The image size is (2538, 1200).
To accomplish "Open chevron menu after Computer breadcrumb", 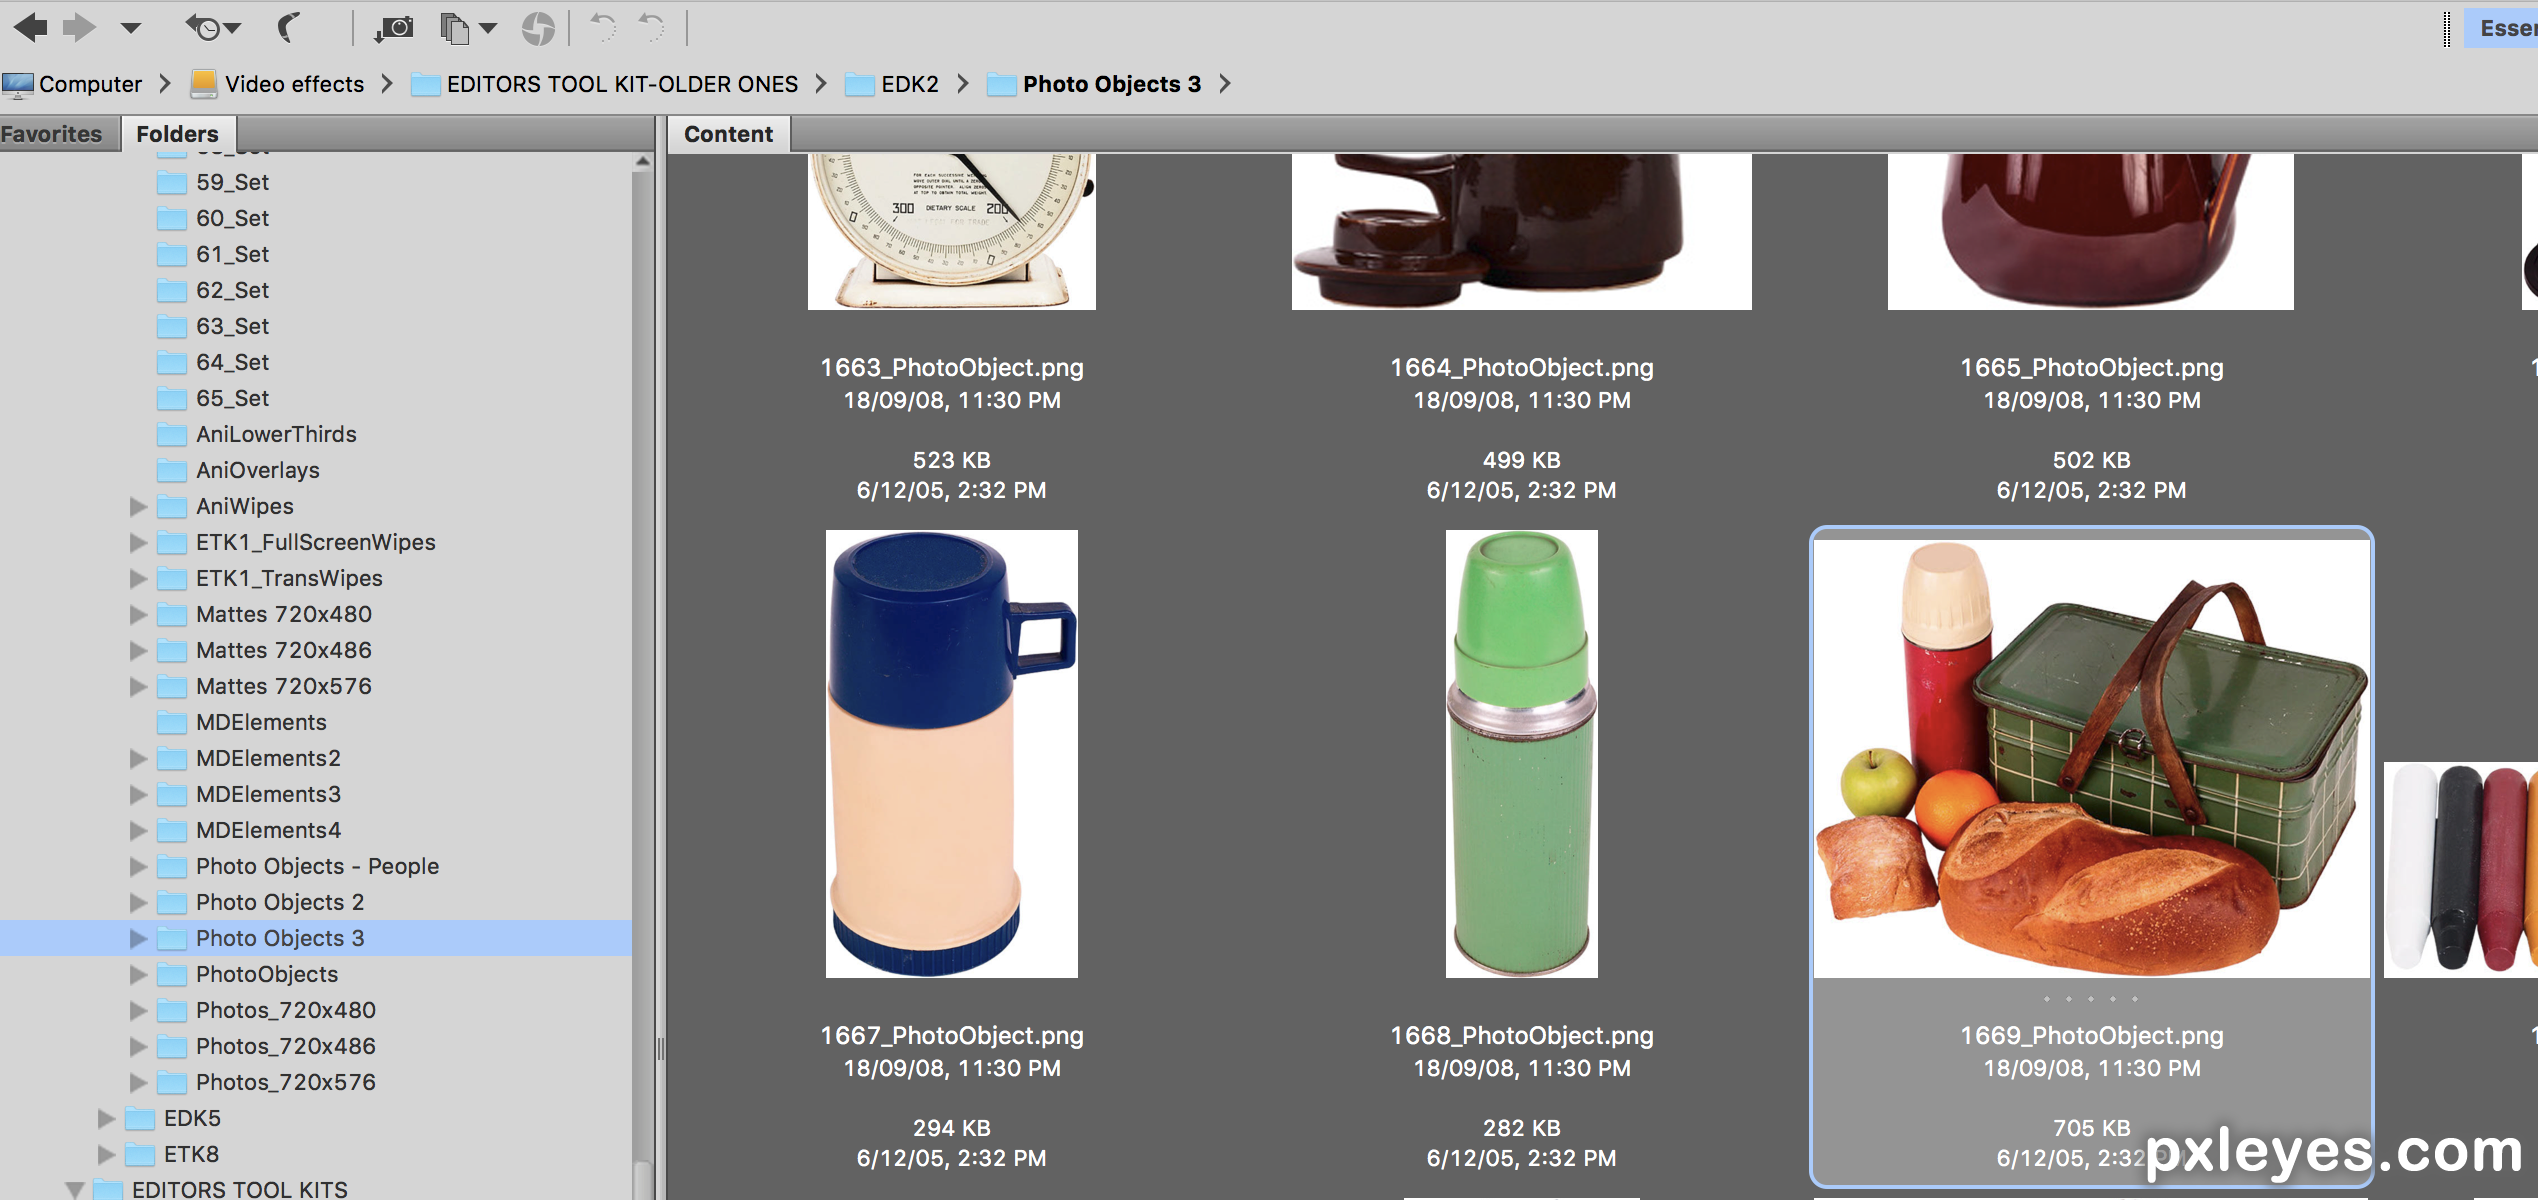I will click(165, 84).
